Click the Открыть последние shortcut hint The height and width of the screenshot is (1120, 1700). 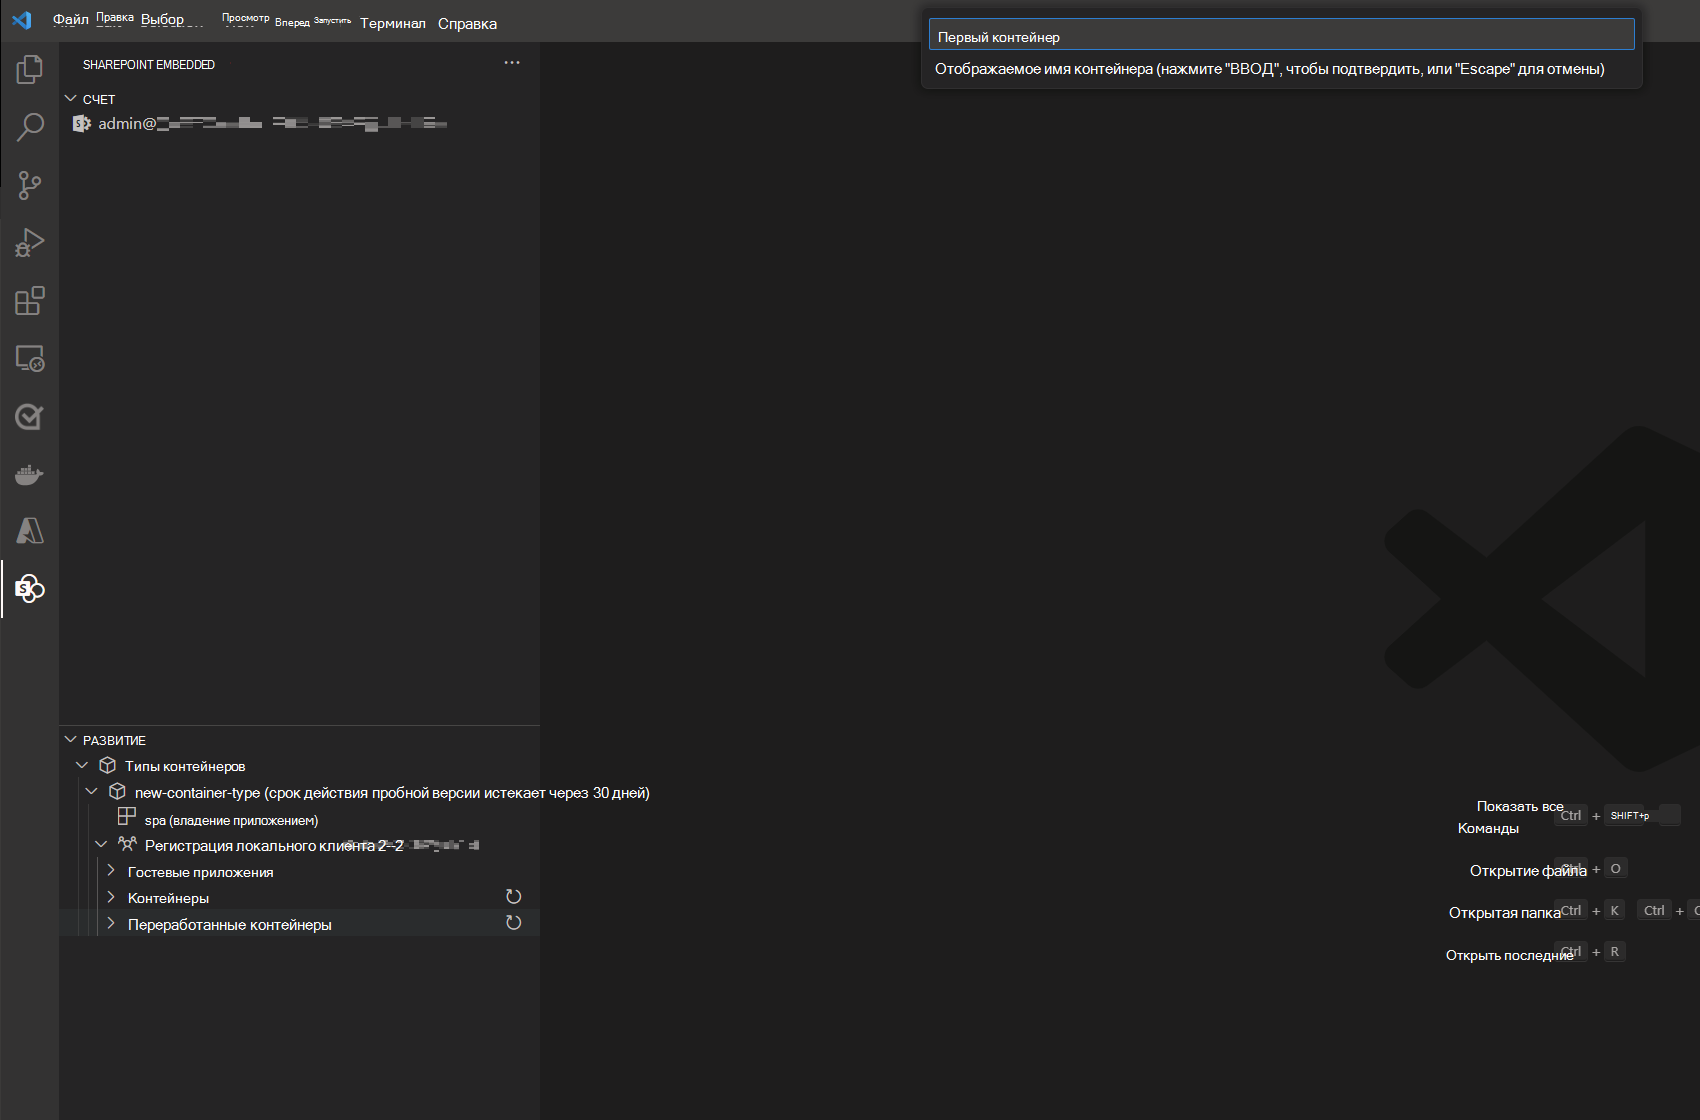[1509, 955]
